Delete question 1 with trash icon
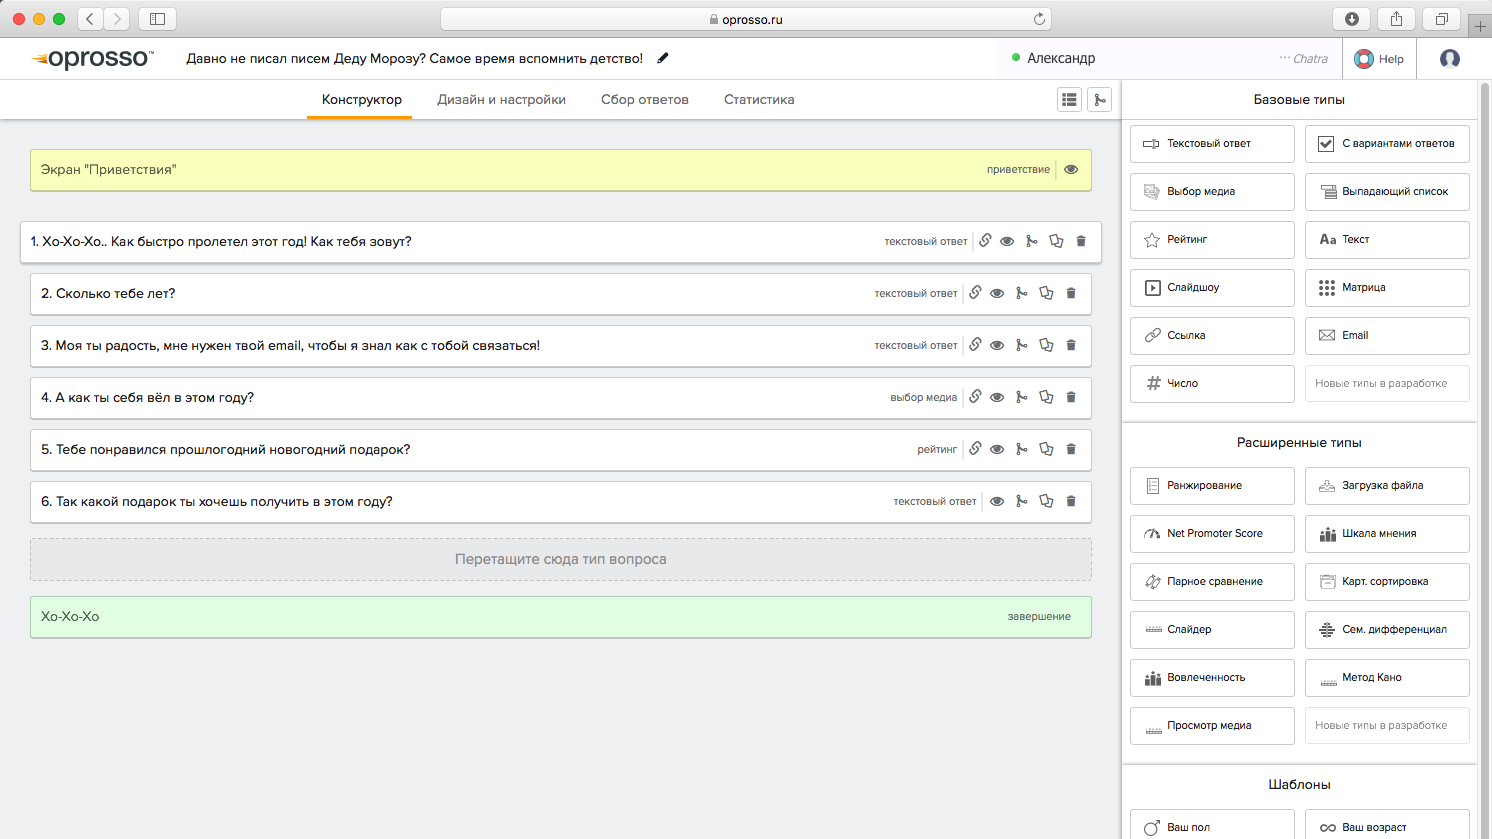 (1081, 241)
